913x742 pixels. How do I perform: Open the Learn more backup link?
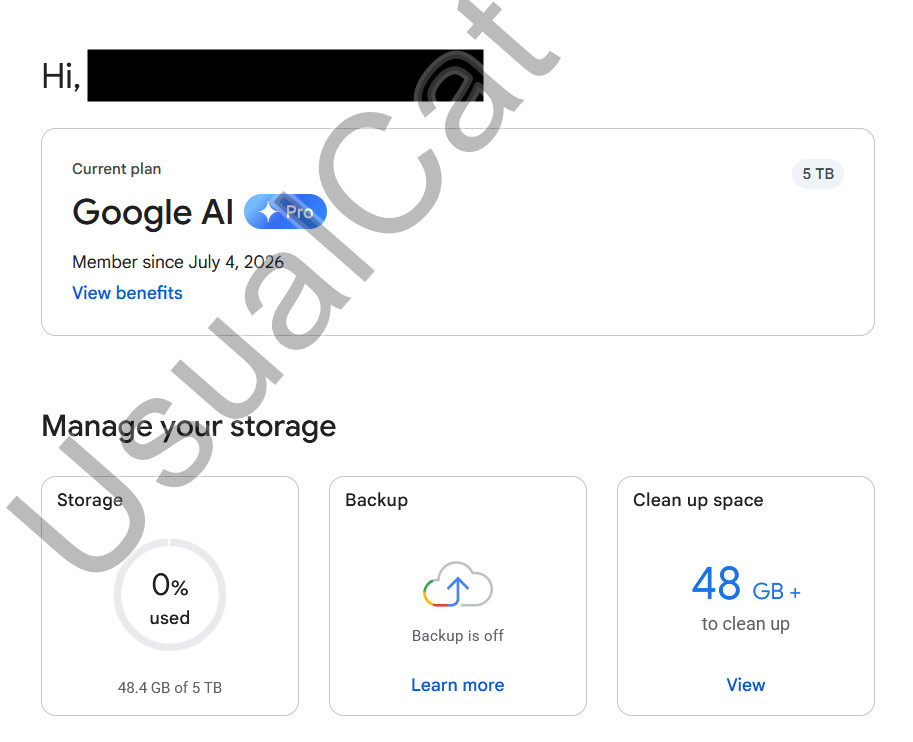tap(458, 685)
